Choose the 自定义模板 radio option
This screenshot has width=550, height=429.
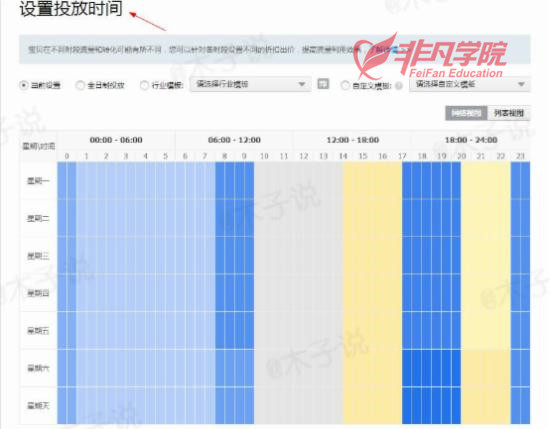[x=345, y=85]
